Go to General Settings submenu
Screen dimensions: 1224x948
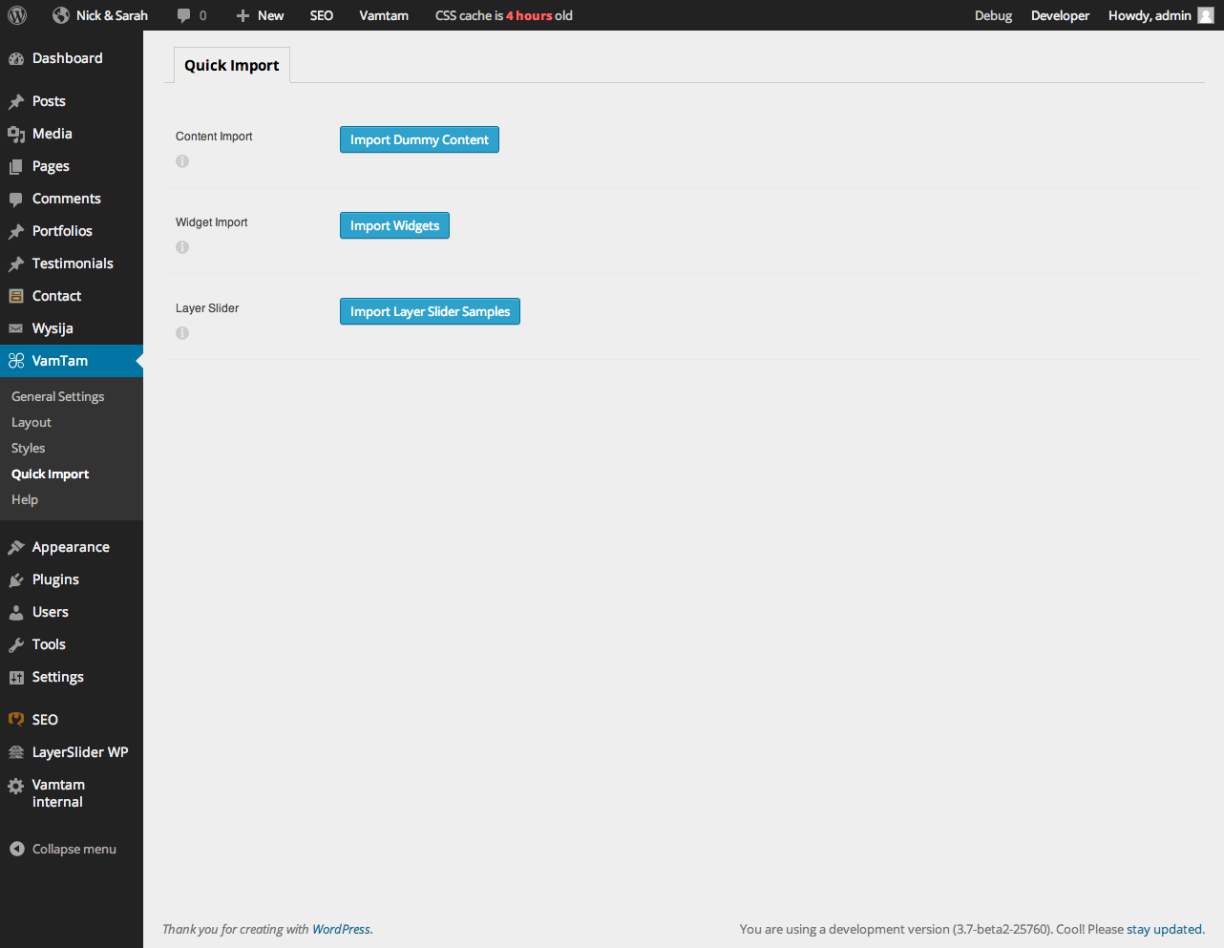(58, 396)
